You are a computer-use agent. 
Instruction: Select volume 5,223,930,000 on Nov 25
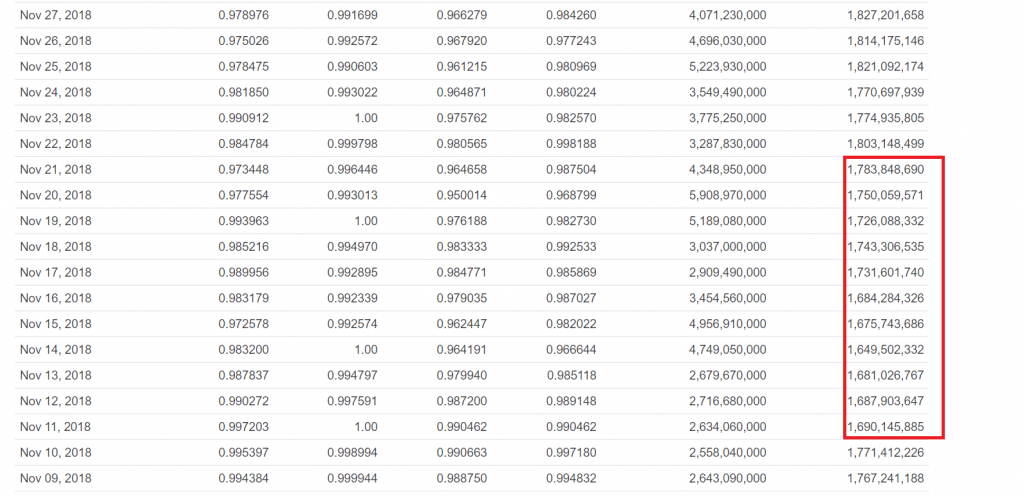point(728,67)
